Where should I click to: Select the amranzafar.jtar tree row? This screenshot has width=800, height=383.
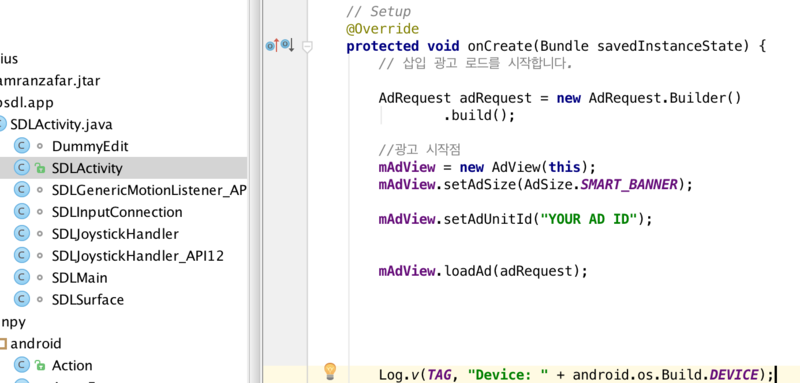pos(50,81)
